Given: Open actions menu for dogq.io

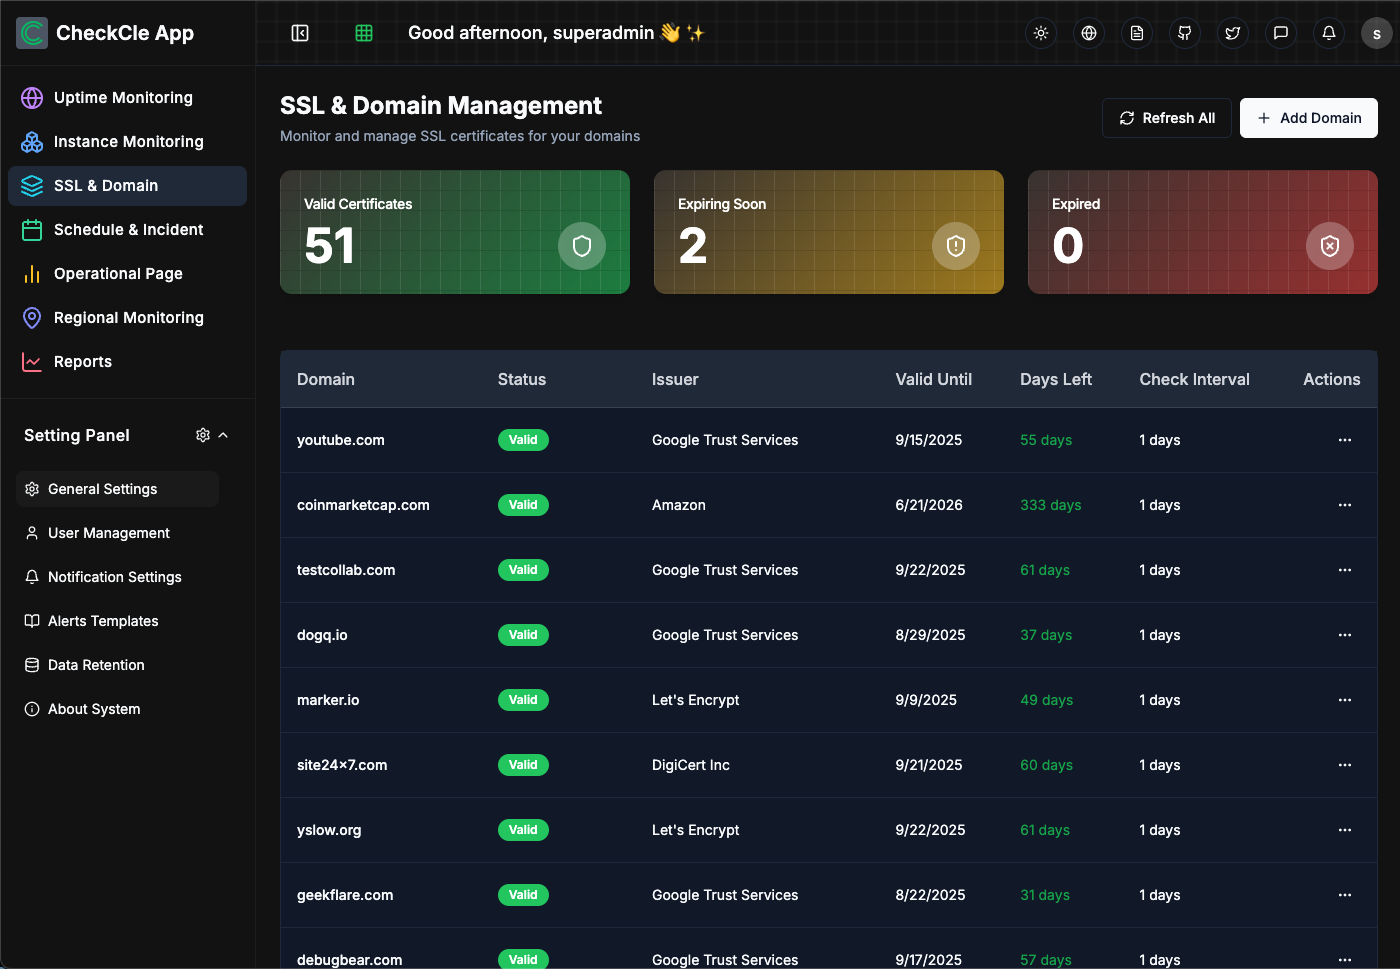Looking at the screenshot, I should 1345,635.
